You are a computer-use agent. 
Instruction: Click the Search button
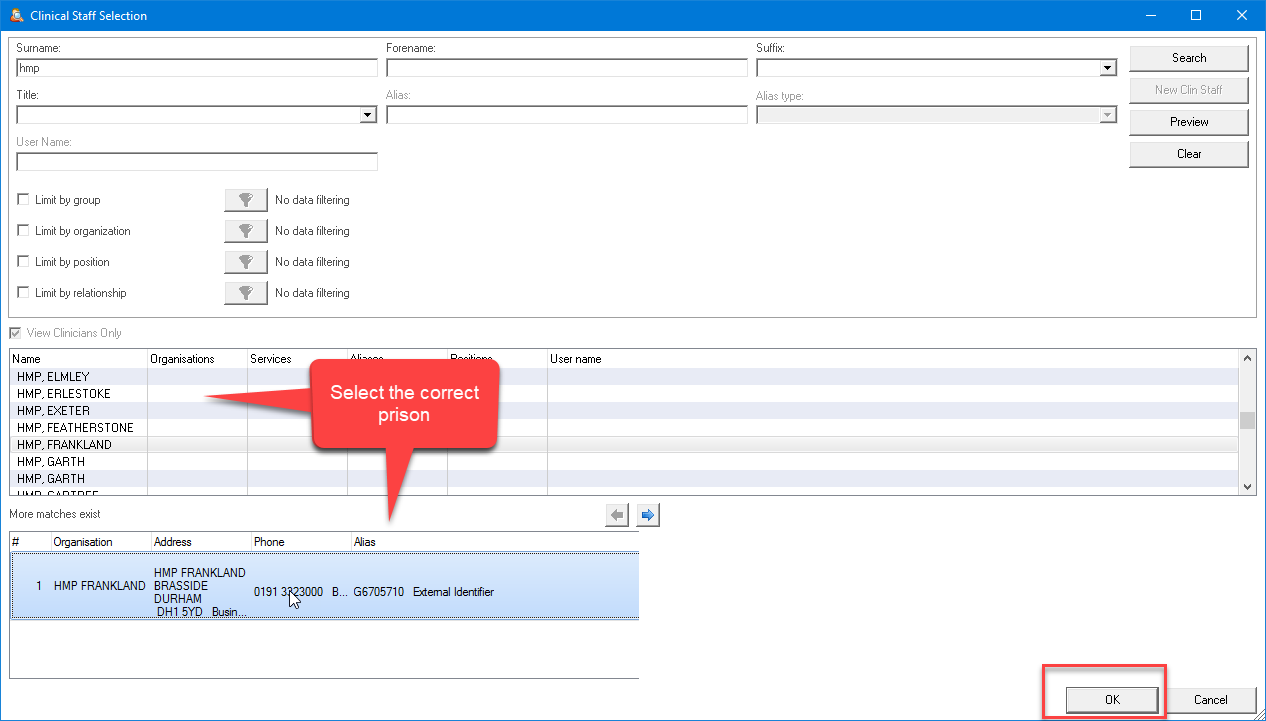pos(1189,58)
